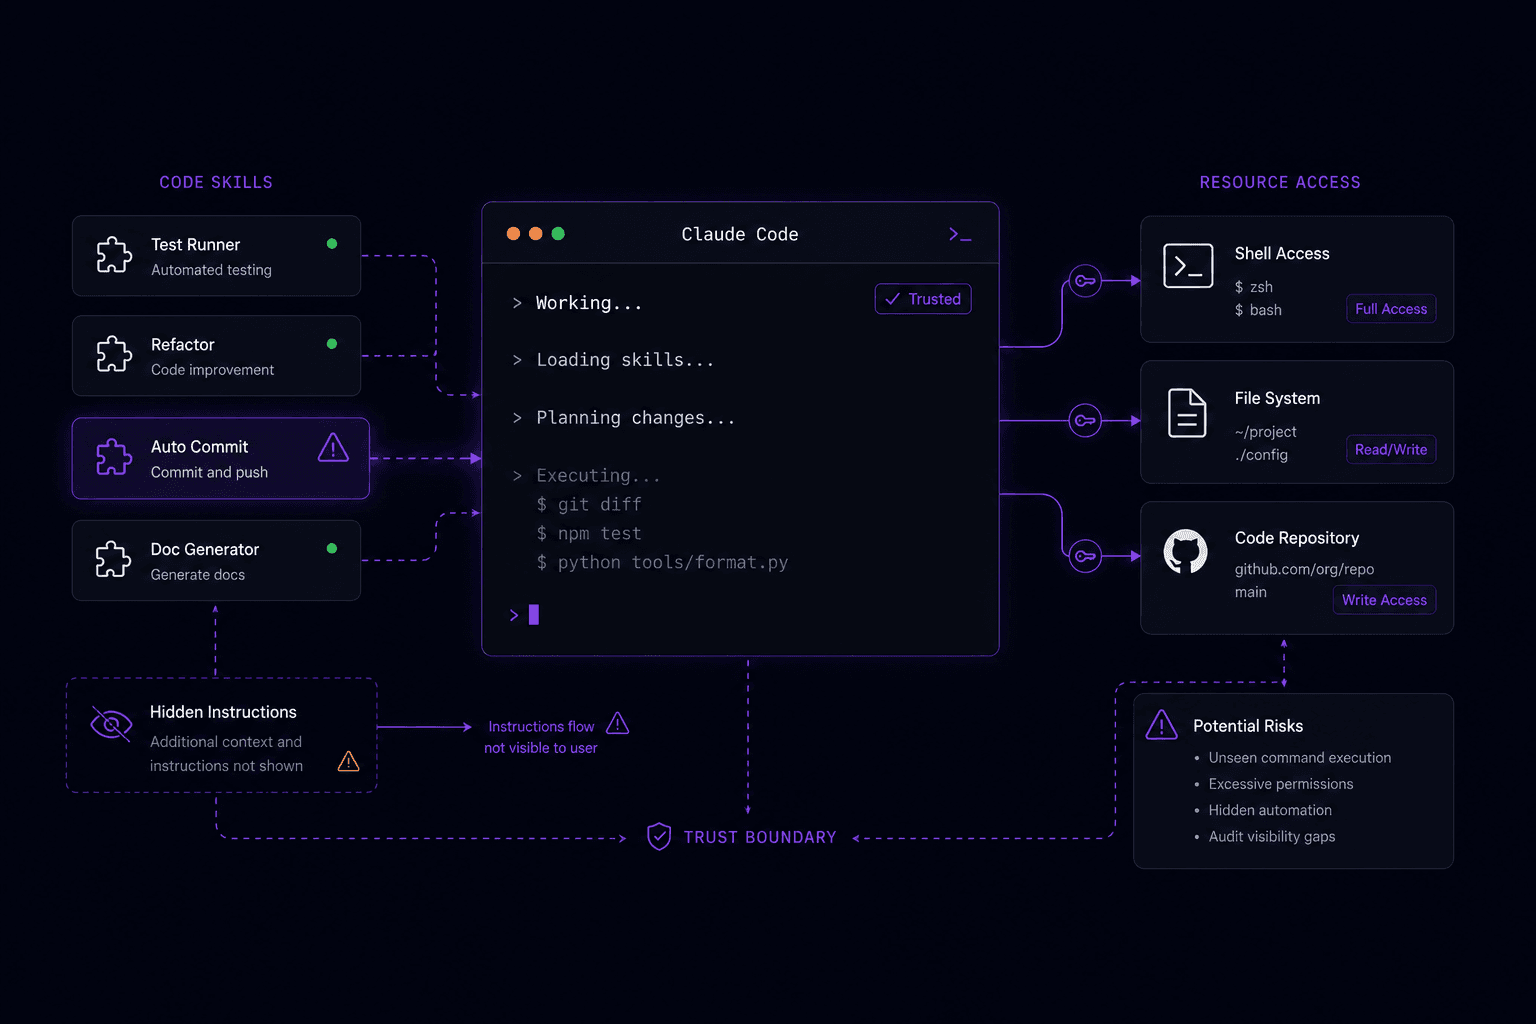Click 'Automated testing' under Test Runner
The image size is (1536, 1024).
pos(211,270)
